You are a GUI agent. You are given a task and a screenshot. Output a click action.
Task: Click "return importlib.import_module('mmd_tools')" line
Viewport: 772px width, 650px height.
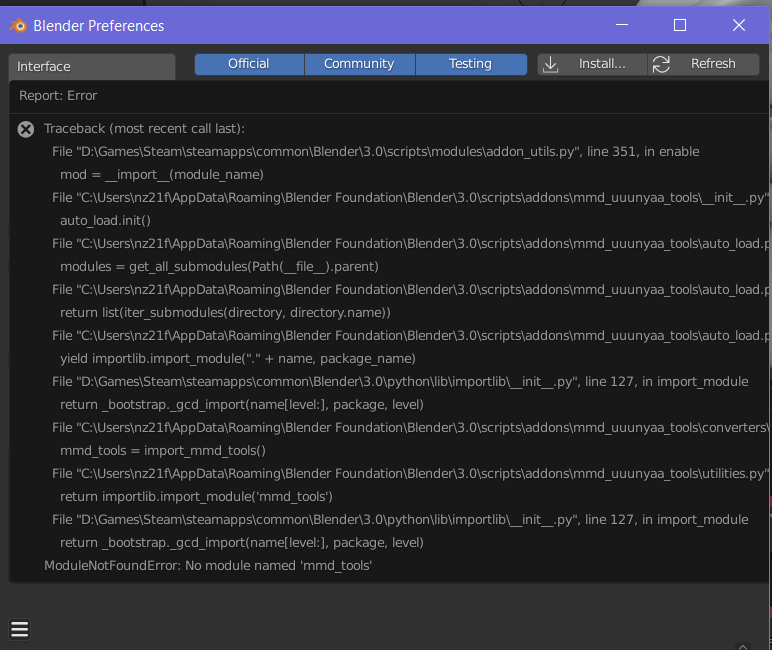(196, 496)
